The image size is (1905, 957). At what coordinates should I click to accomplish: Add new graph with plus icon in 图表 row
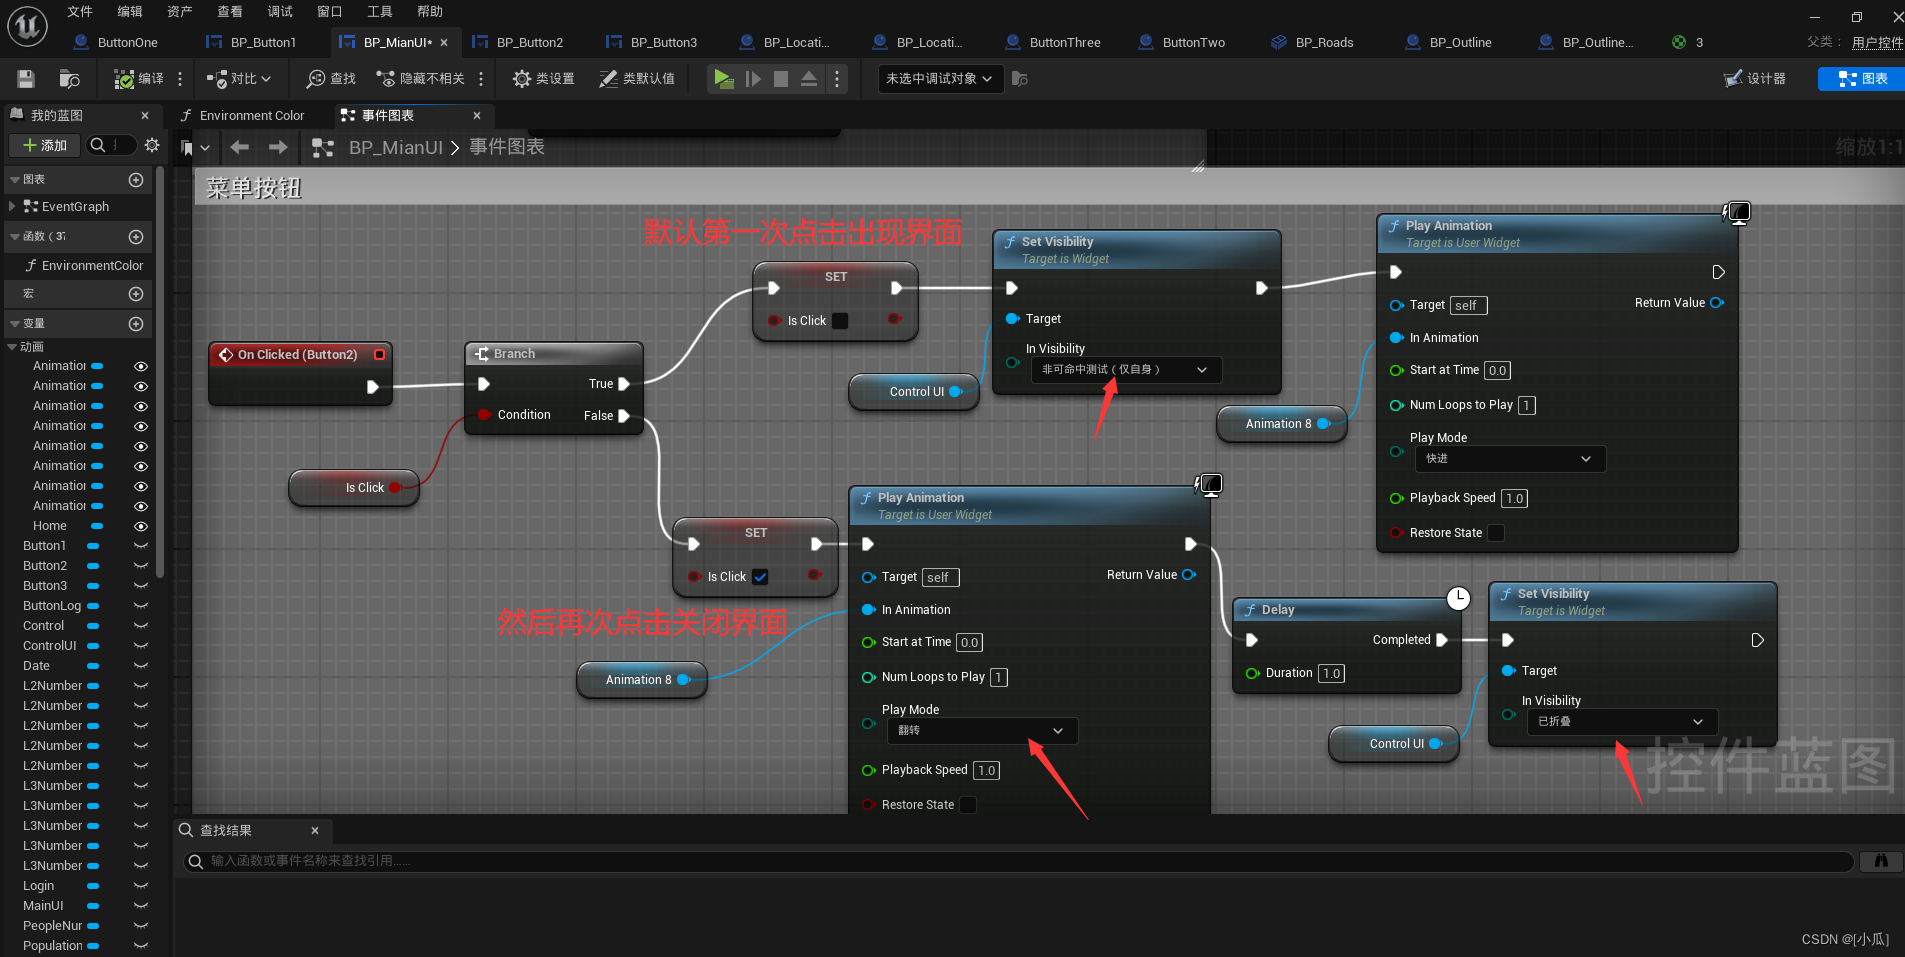(x=136, y=180)
